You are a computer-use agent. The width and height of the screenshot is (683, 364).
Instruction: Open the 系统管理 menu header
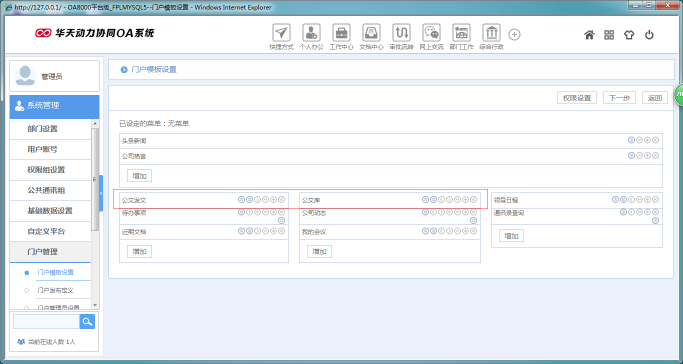click(x=54, y=105)
